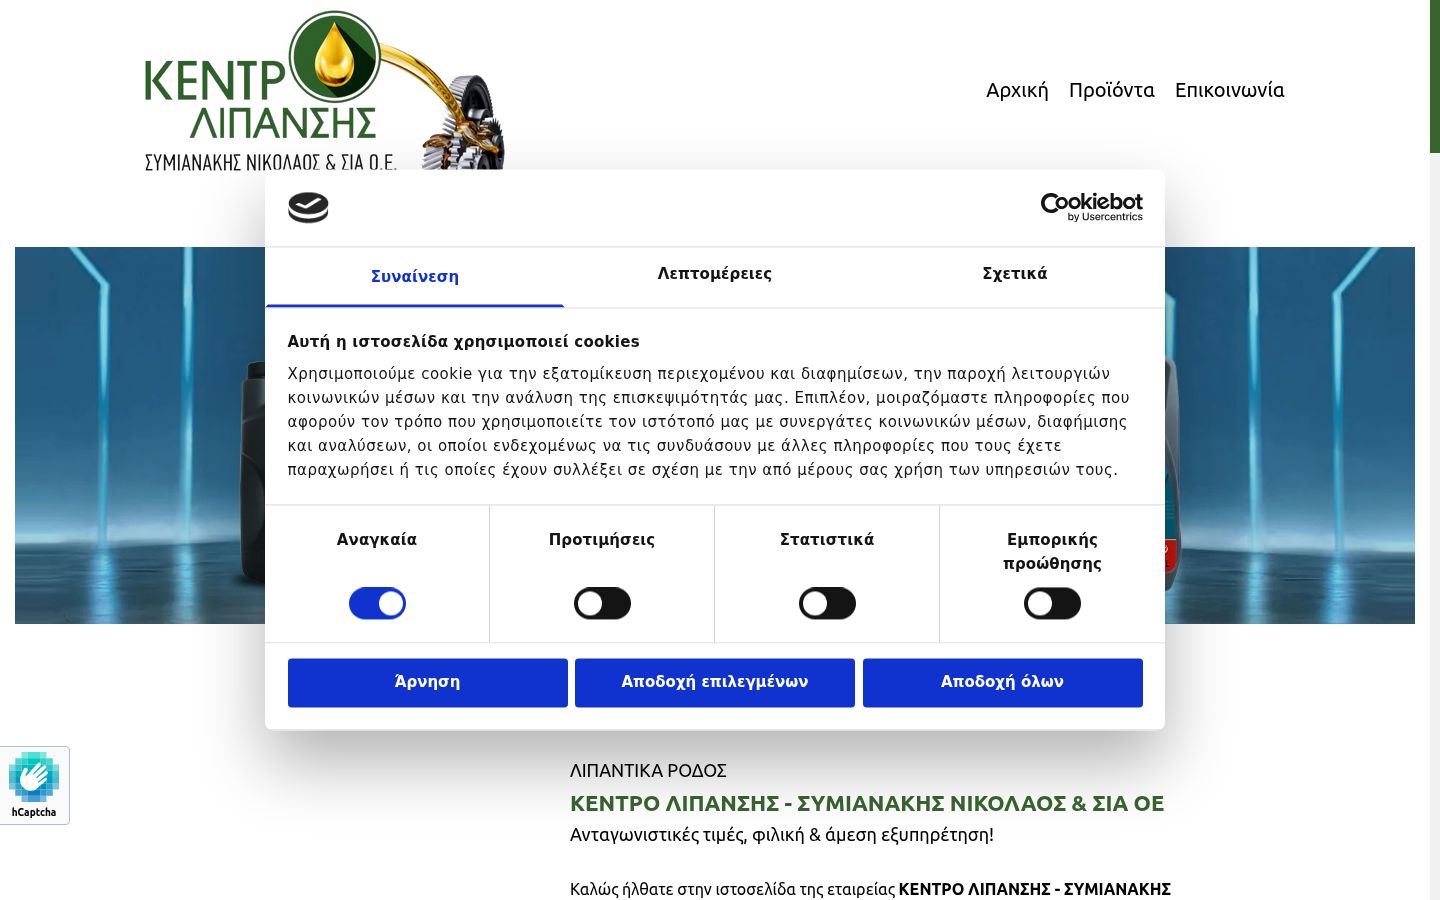Click the Κέντρο Λίπανσης site logo
The width and height of the screenshot is (1440, 900).
(324, 92)
